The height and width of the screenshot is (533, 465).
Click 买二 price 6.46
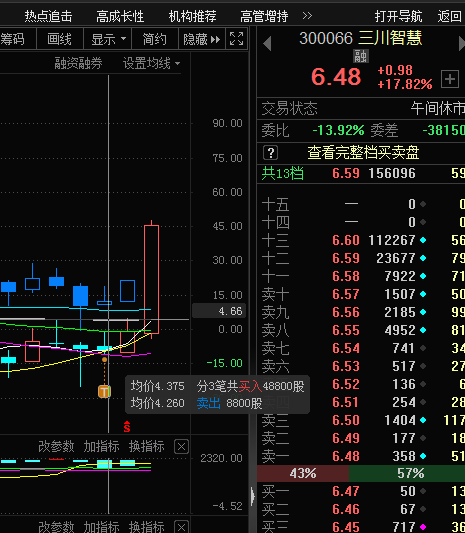pos(346,509)
